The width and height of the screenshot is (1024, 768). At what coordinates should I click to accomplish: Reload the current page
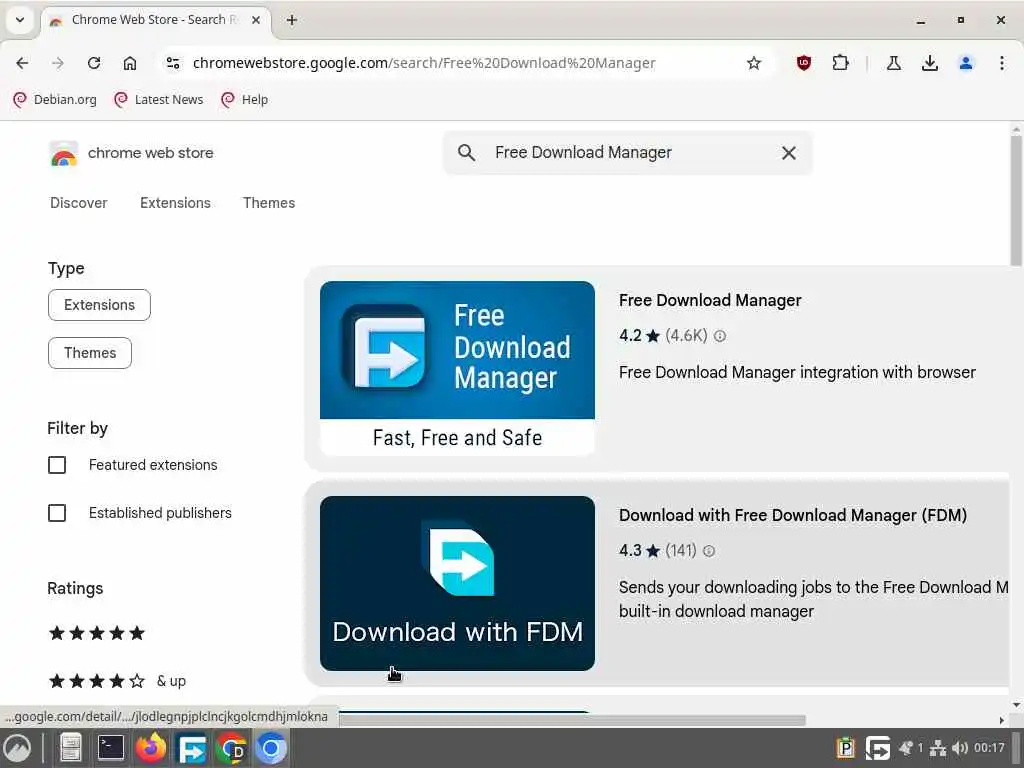coord(94,63)
